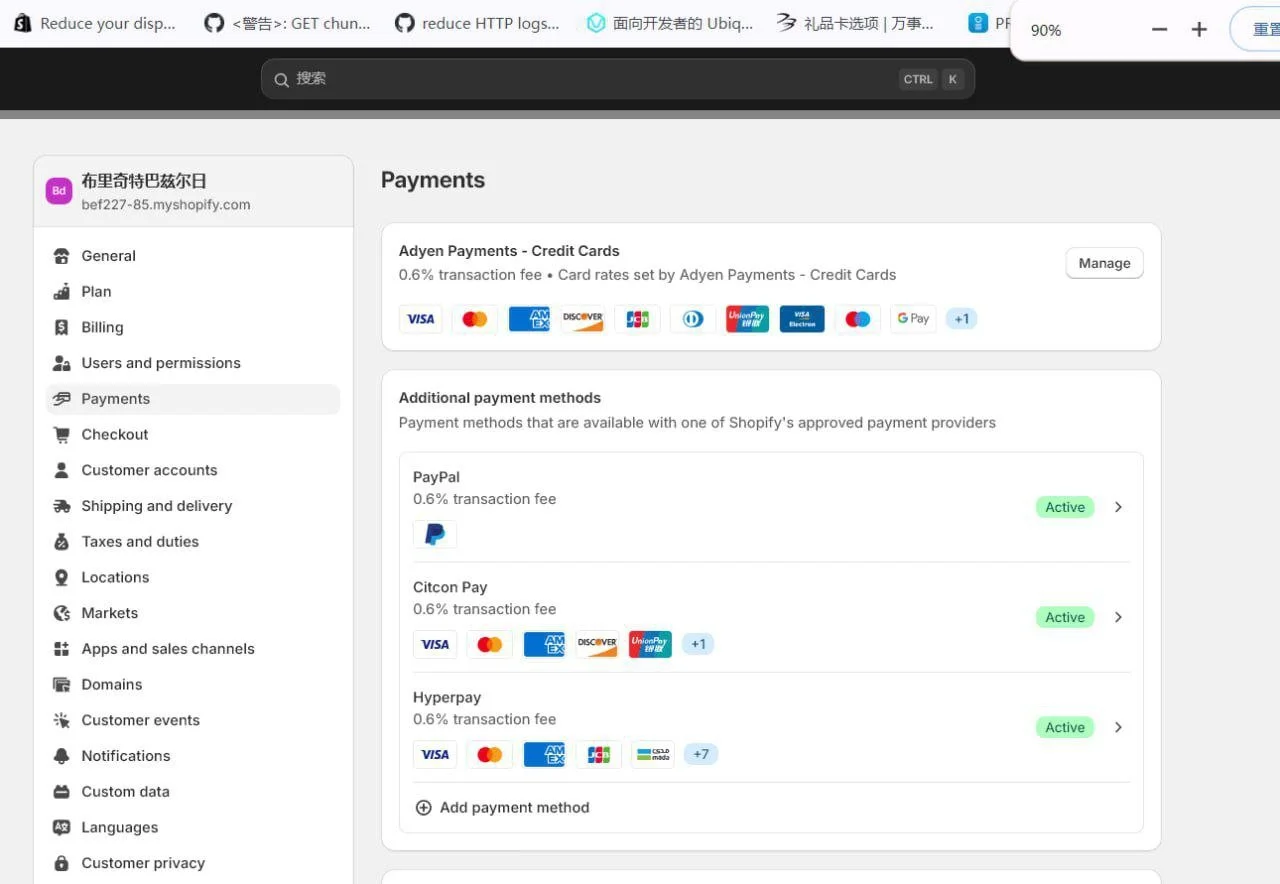This screenshot has height=884, width=1280.
Task: Open Citcon Pay details with its chevron
Action: [x=1118, y=617]
